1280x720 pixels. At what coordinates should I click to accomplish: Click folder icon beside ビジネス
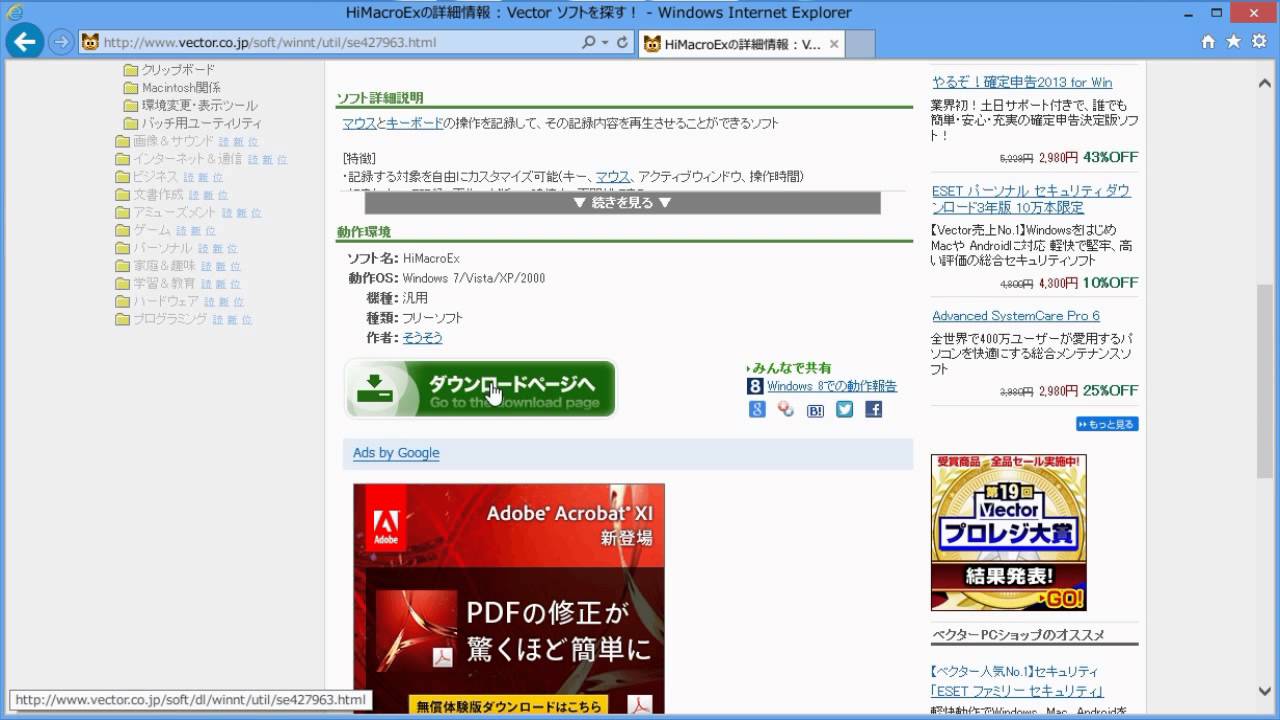(x=122, y=177)
